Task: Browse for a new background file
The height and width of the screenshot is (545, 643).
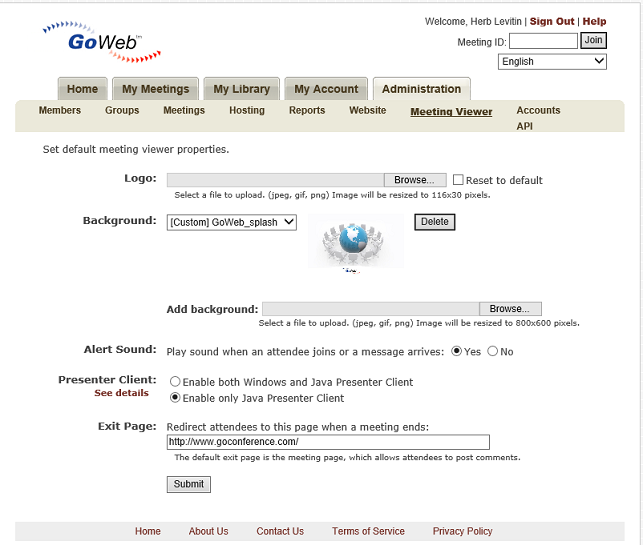Action: (x=510, y=309)
